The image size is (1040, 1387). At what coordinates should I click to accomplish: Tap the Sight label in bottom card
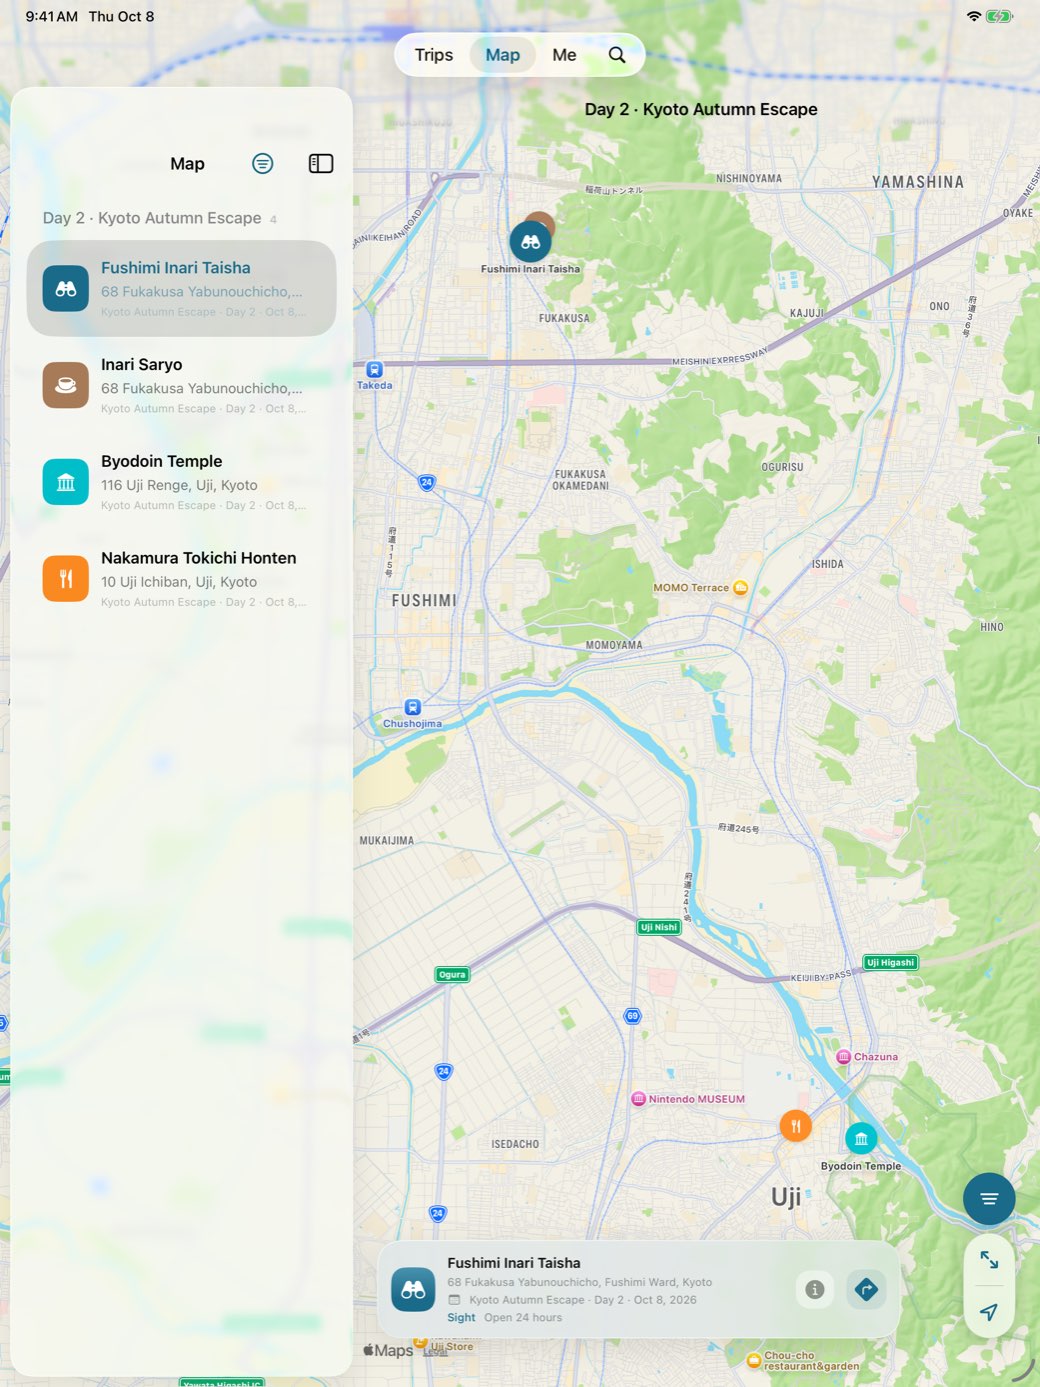[x=461, y=1317]
